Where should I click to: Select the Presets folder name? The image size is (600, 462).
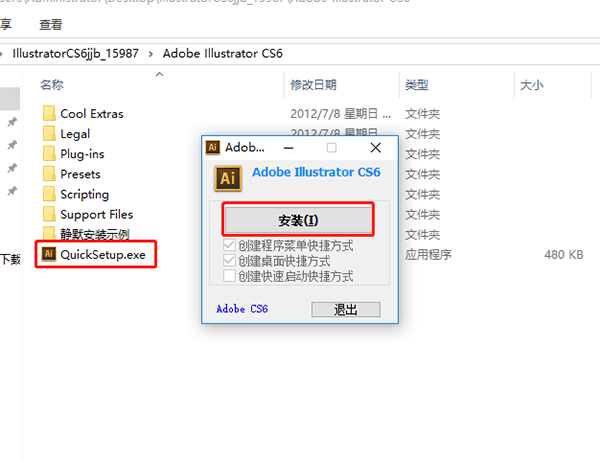pos(80,174)
